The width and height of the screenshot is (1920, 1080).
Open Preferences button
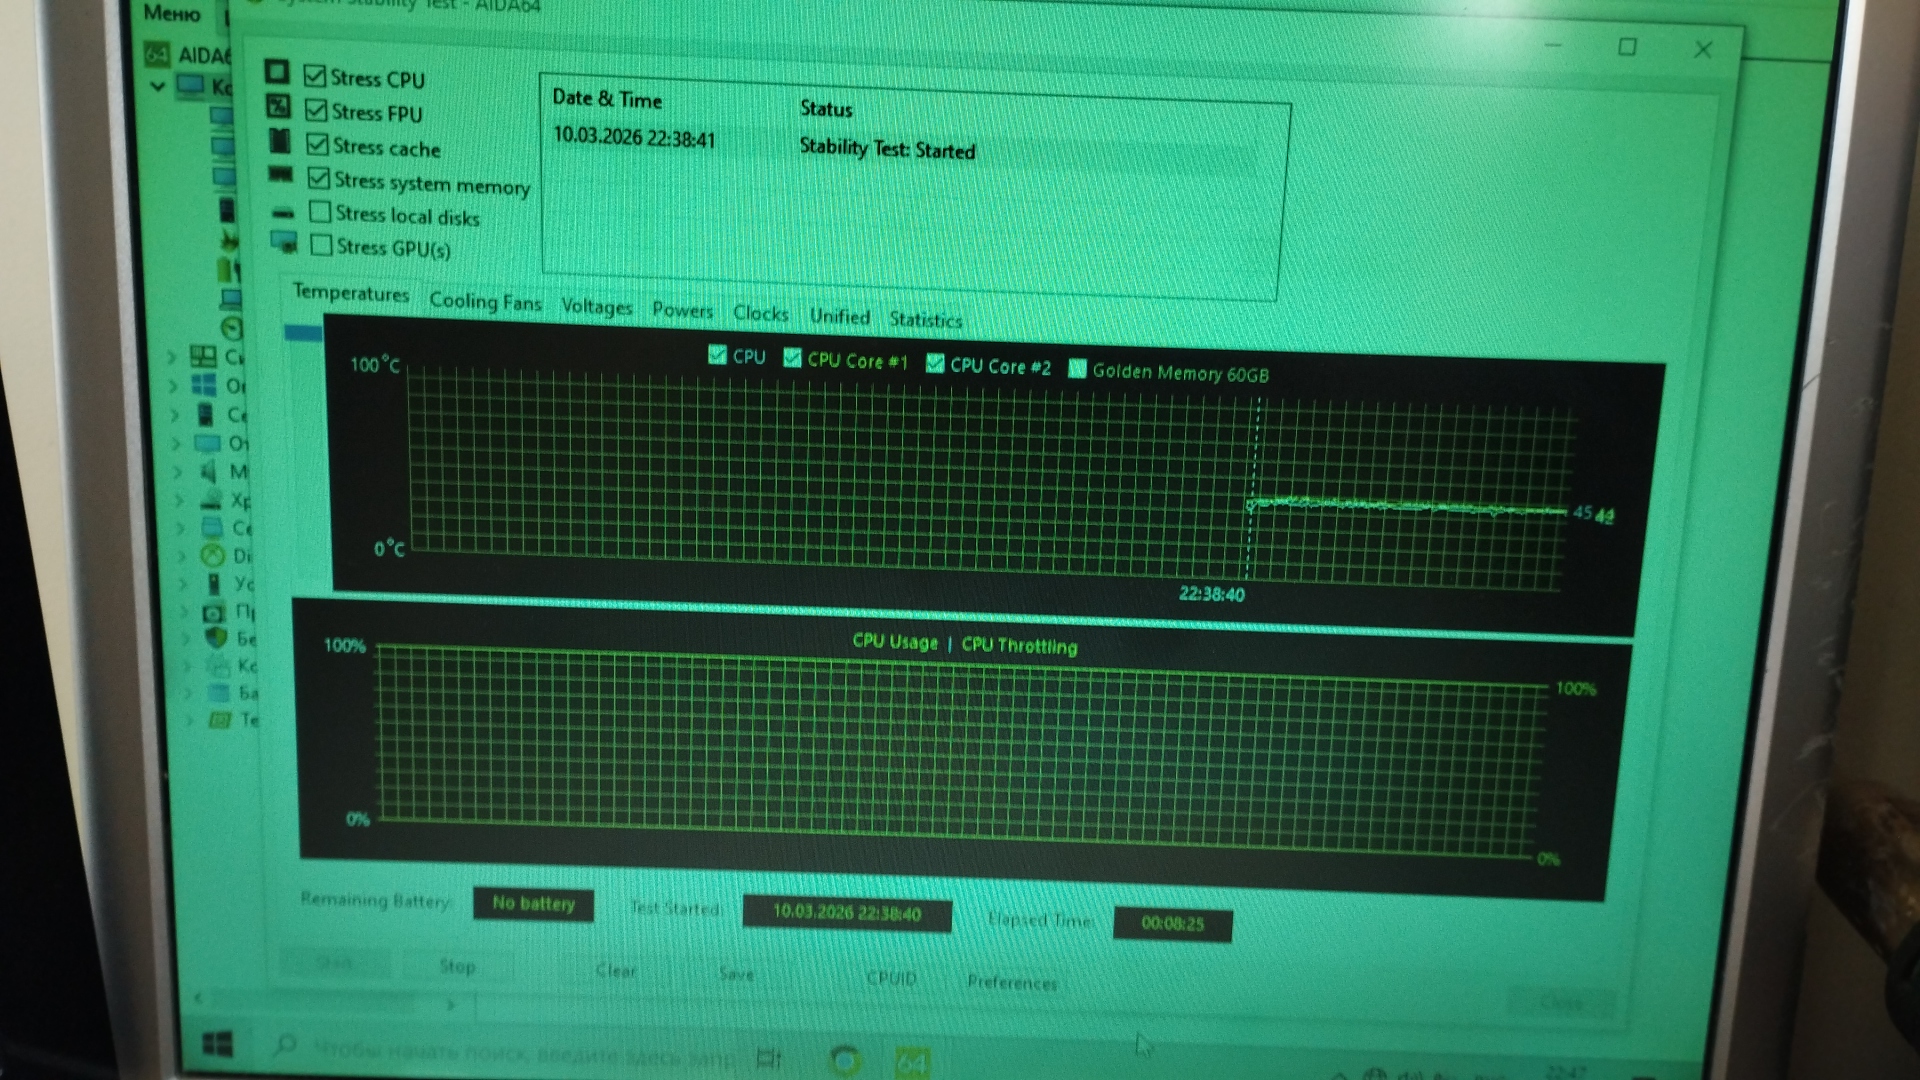[x=1011, y=982]
